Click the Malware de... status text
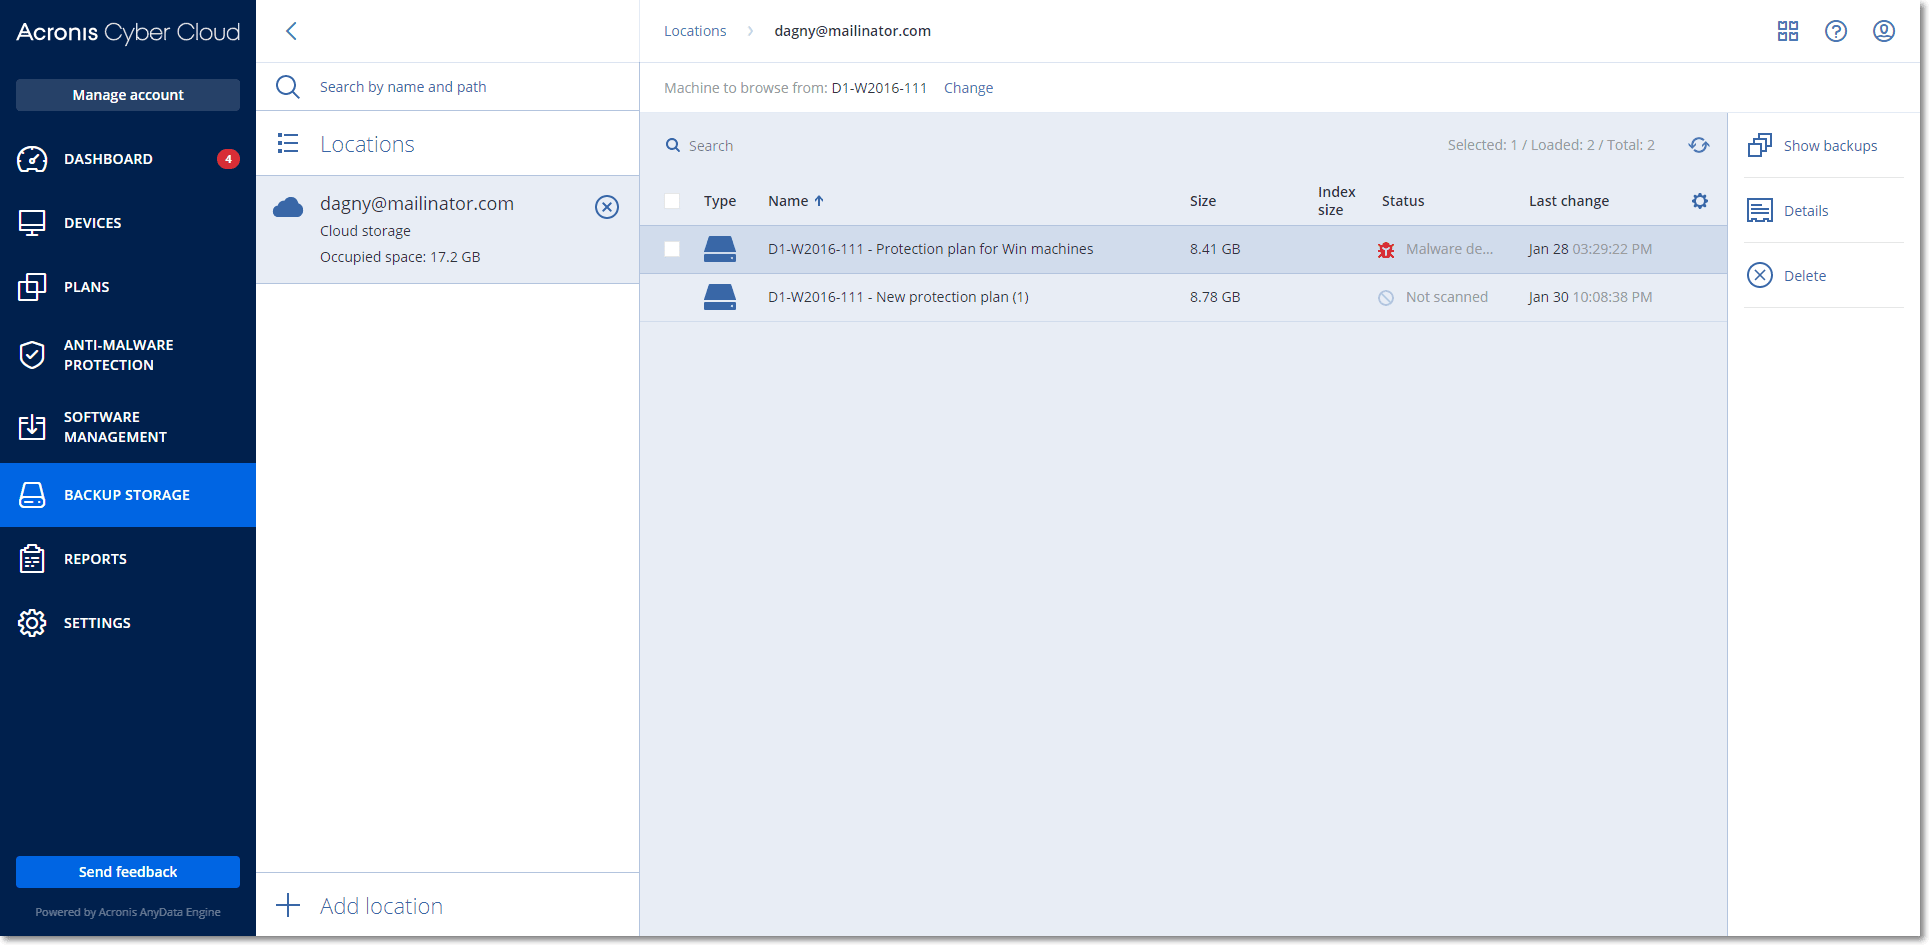 [1449, 249]
